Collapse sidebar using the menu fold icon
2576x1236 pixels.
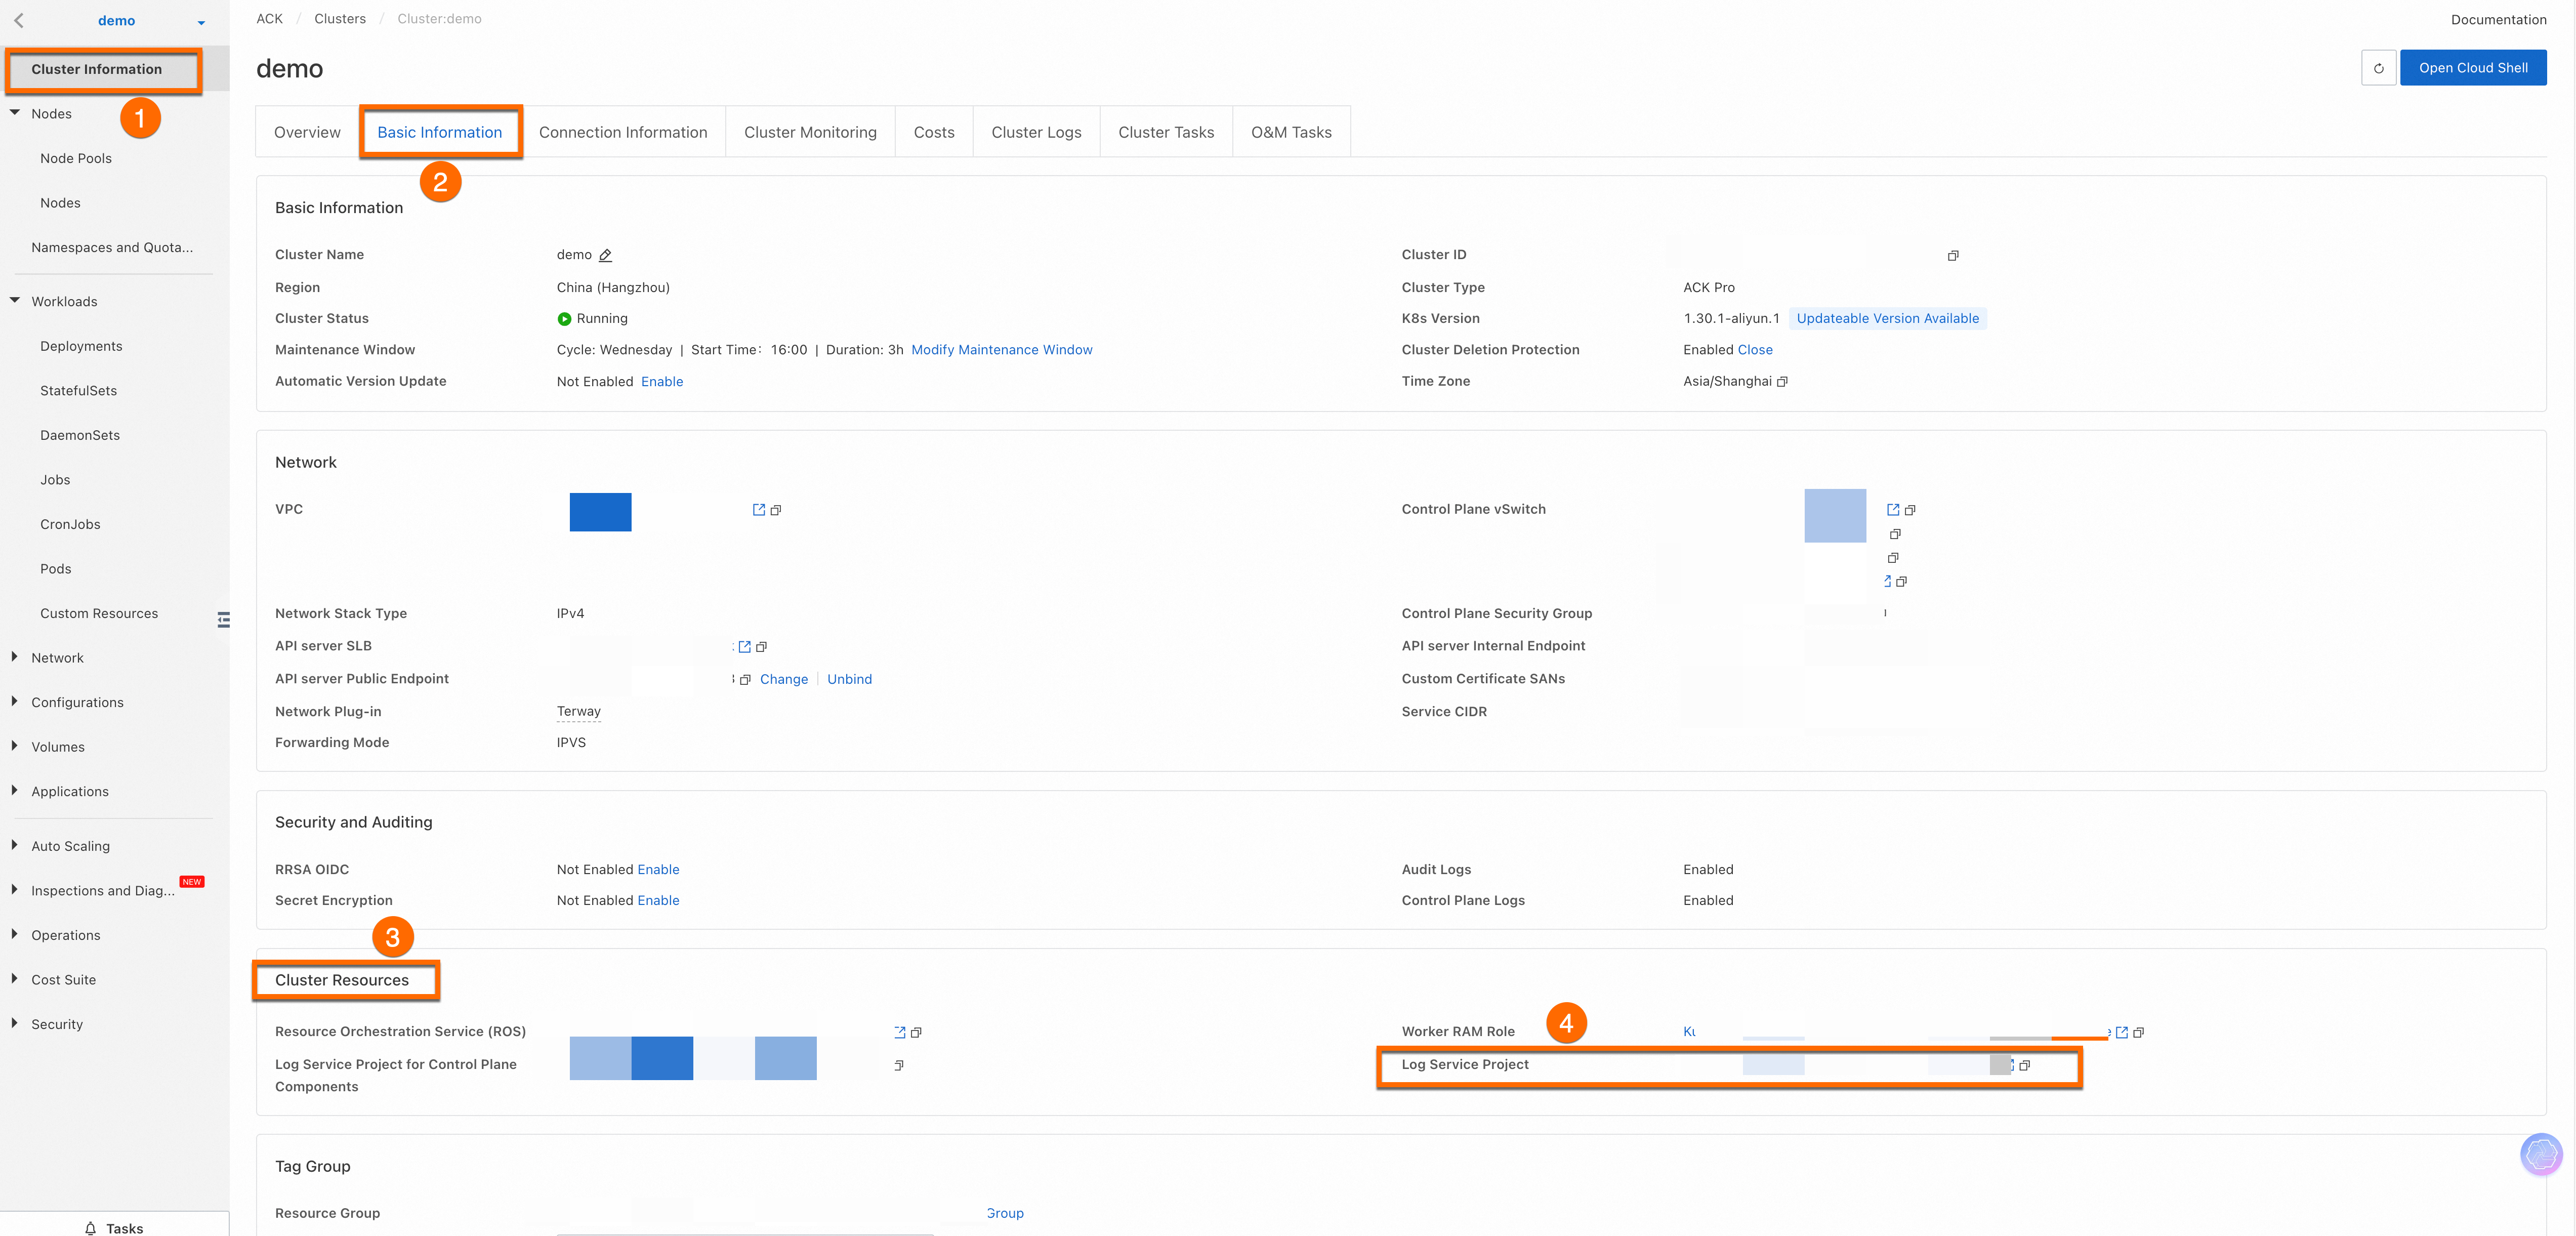click(x=224, y=620)
